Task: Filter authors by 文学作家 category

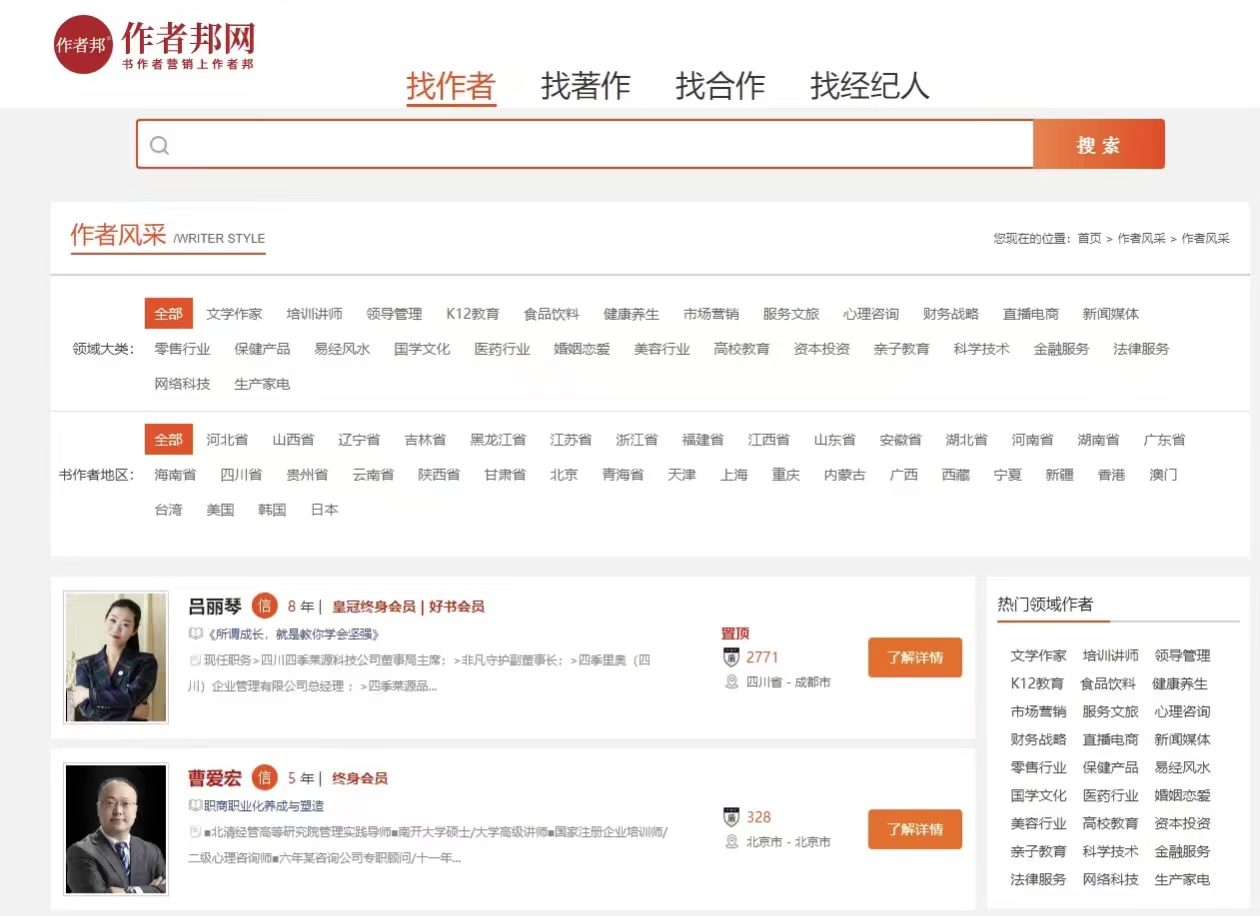Action: pyautogui.click(x=234, y=314)
